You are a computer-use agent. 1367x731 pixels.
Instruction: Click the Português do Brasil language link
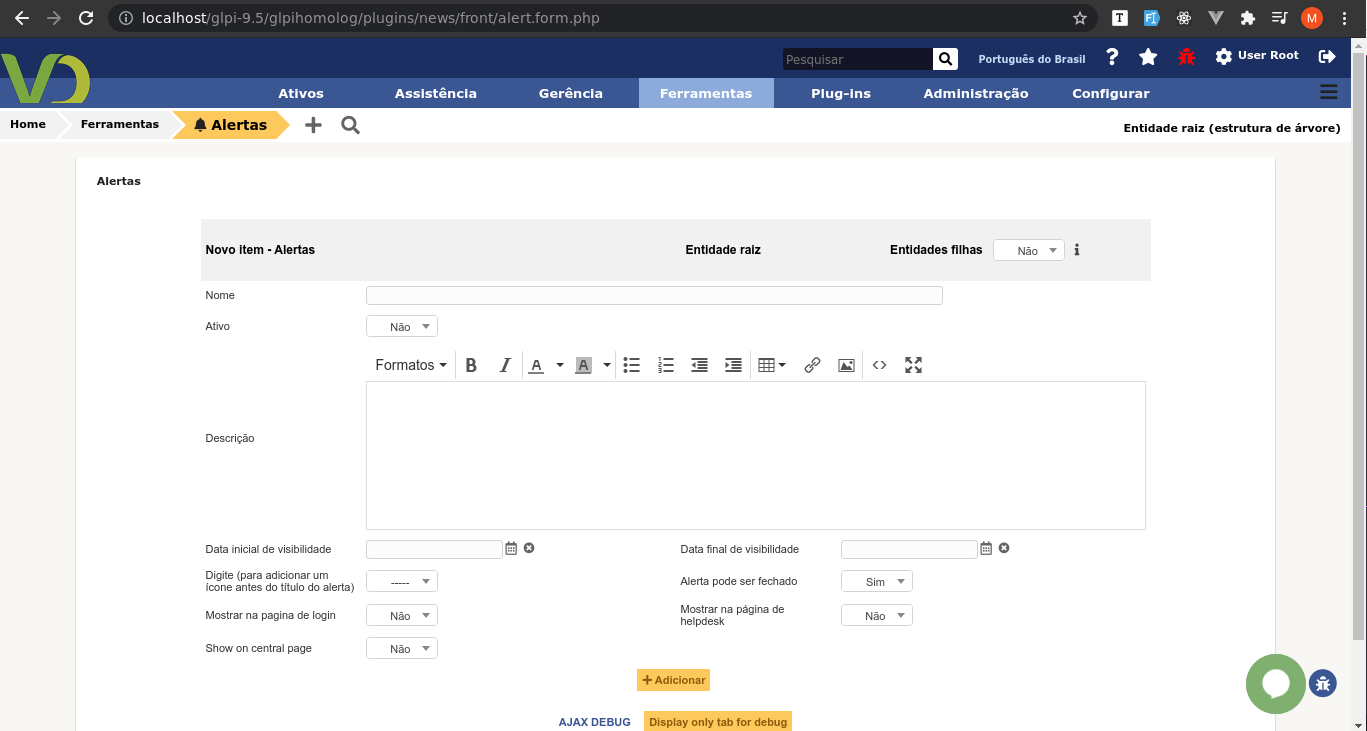(x=1031, y=59)
